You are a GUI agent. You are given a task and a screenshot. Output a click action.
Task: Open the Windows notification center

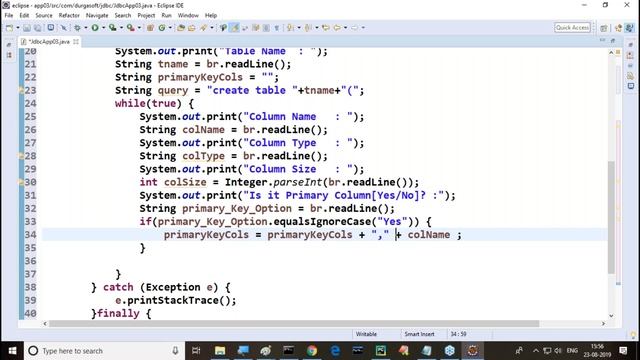623,351
